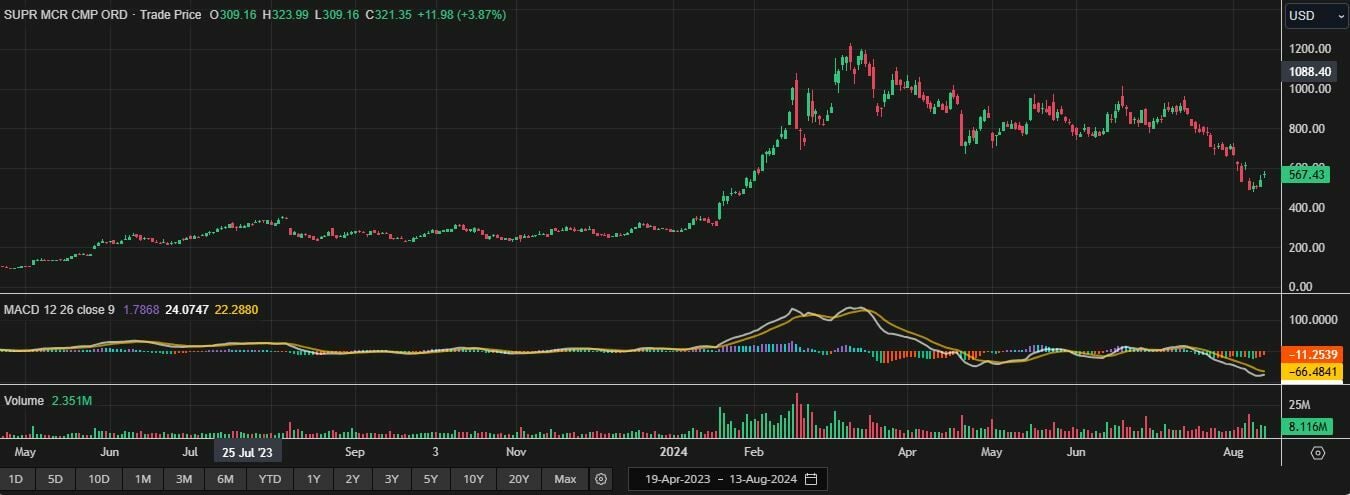This screenshot has width=1350, height=495.
Task: Switch to YTD time range
Action: click(x=270, y=479)
